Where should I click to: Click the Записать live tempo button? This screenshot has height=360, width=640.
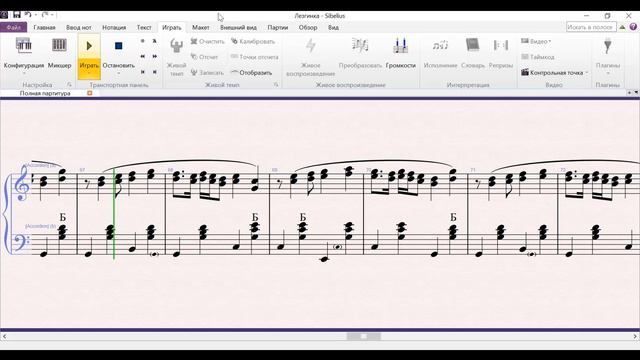pyautogui.click(x=207, y=72)
